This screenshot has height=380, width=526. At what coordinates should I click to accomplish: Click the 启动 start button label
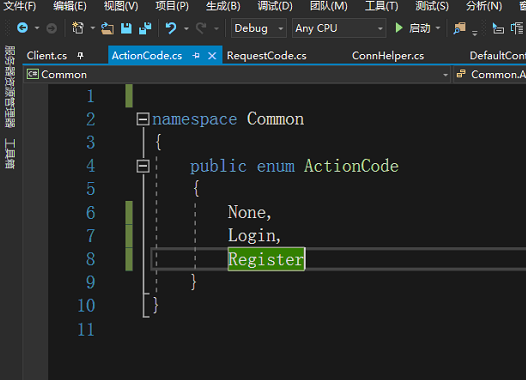[x=420, y=28]
